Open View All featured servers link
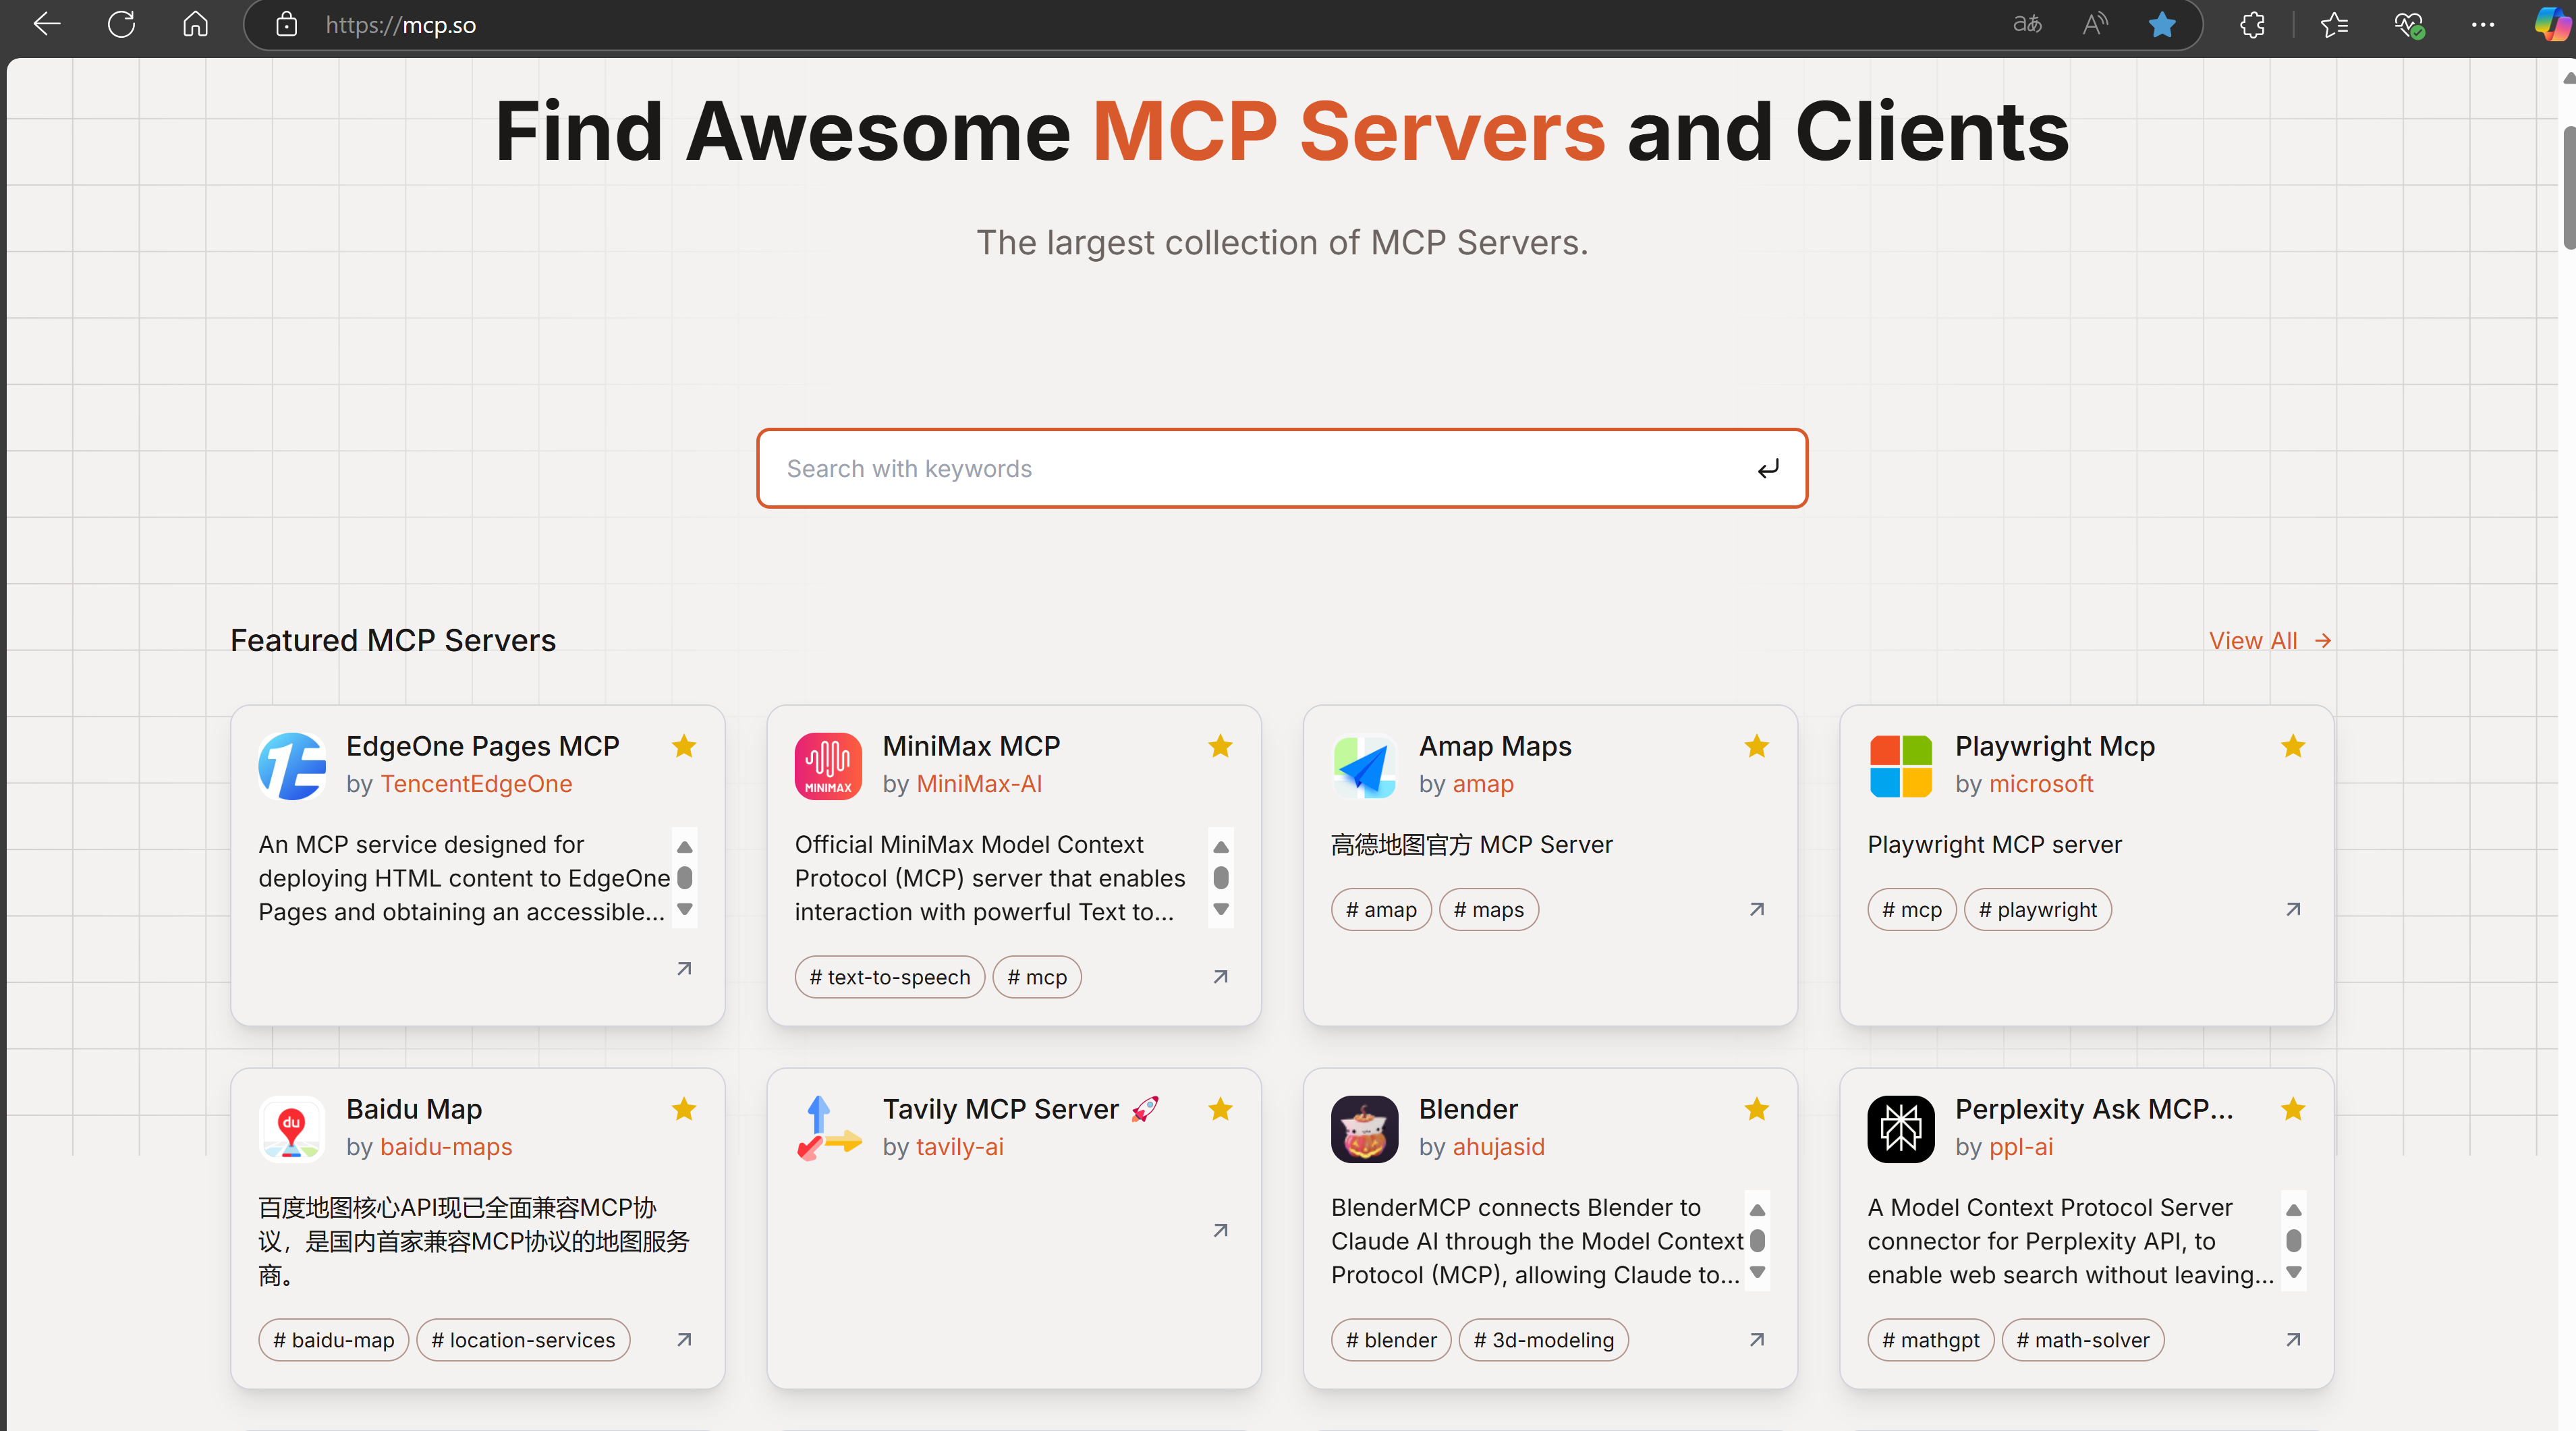Viewport: 2576px width, 1431px height. pyautogui.click(x=2269, y=640)
